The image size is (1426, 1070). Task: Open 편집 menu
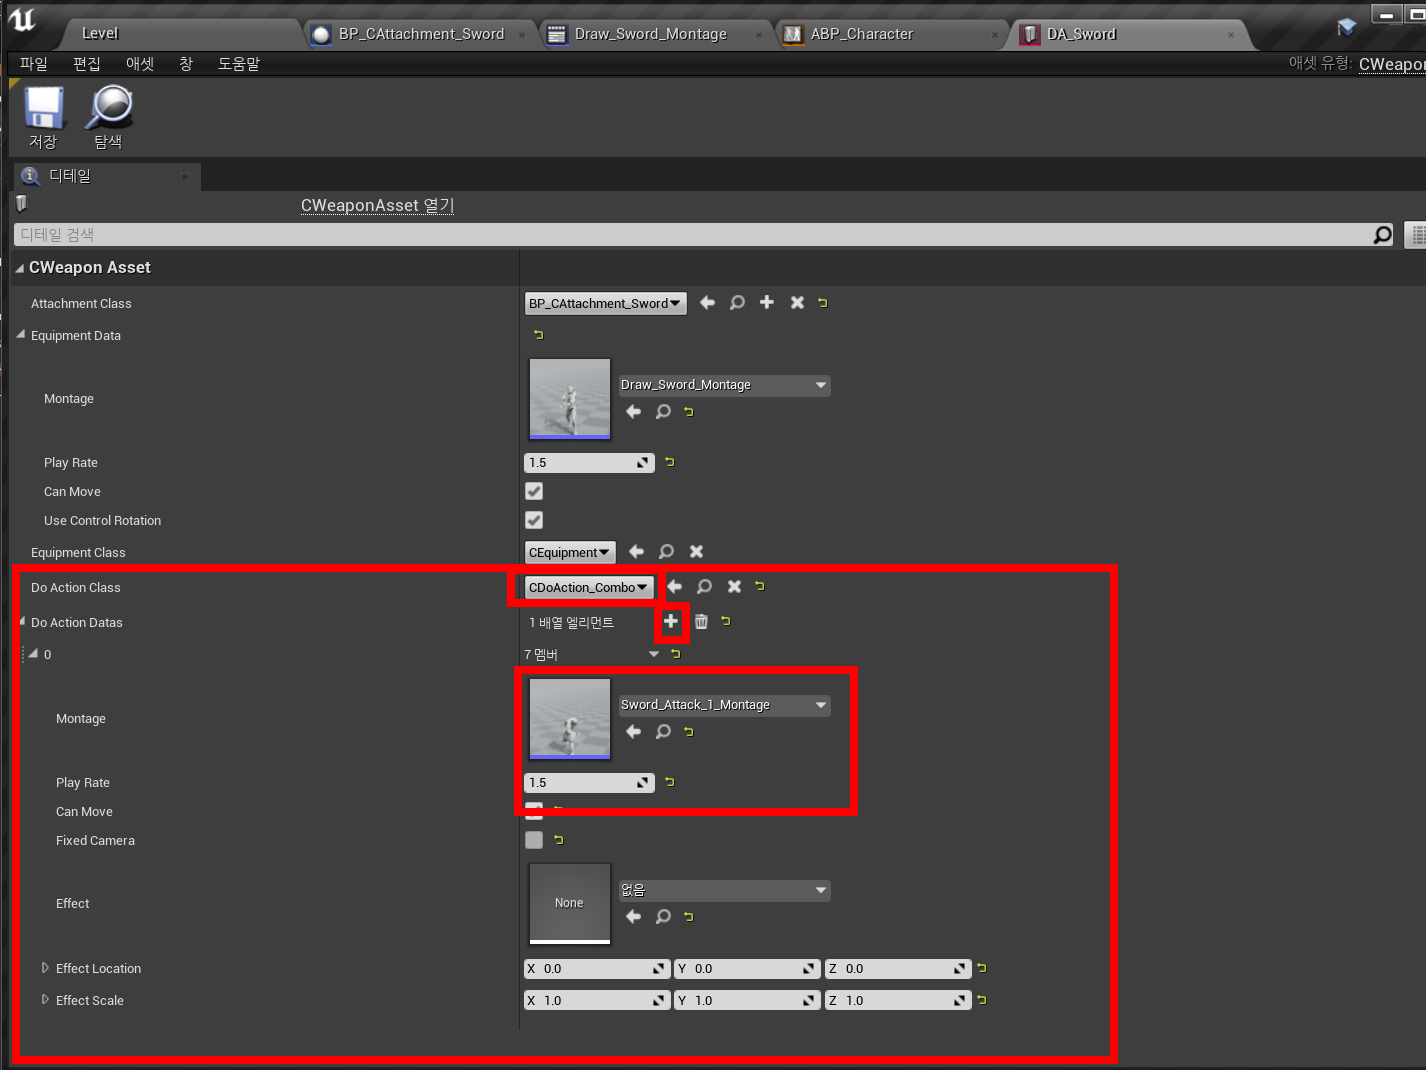[x=87, y=63]
